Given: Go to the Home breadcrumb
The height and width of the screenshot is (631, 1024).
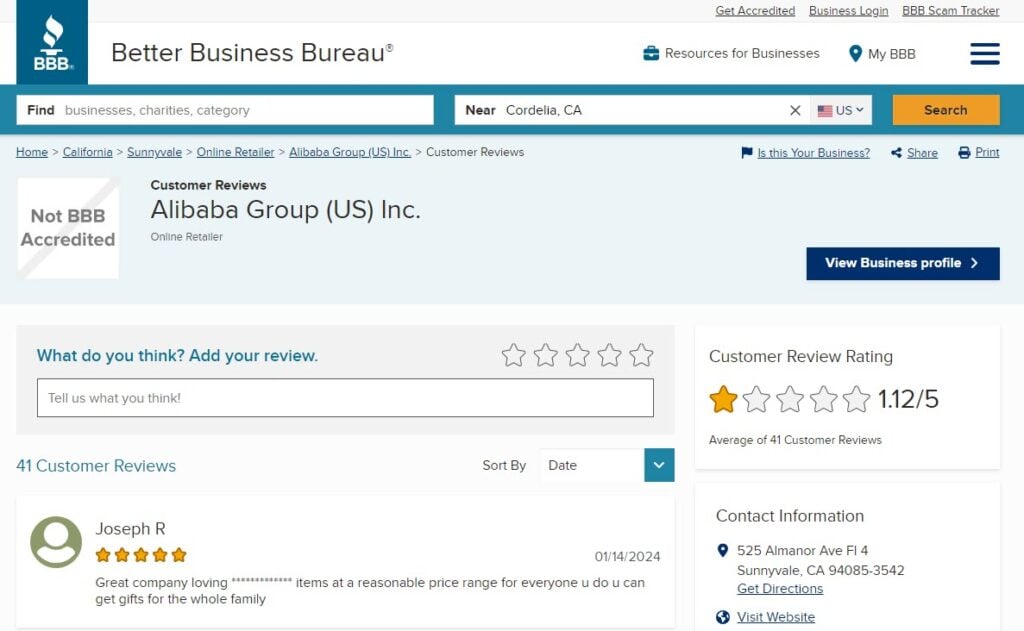Looking at the screenshot, I should pyautogui.click(x=32, y=152).
